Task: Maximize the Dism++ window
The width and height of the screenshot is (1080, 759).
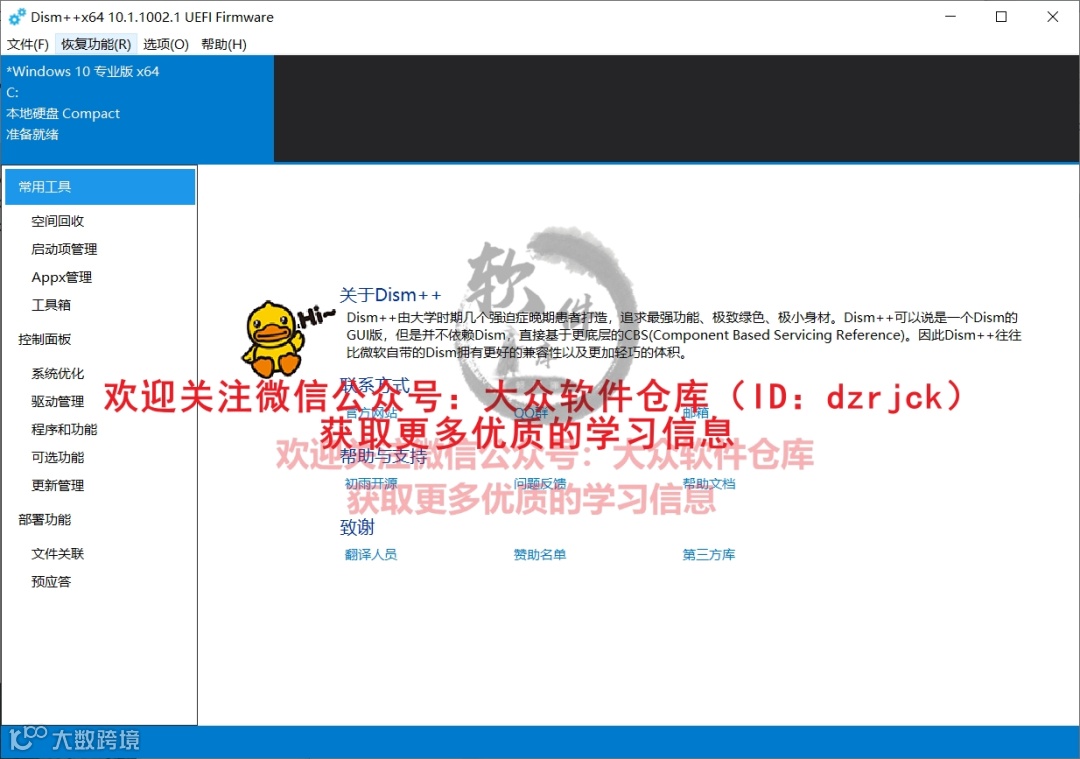Action: [1001, 17]
